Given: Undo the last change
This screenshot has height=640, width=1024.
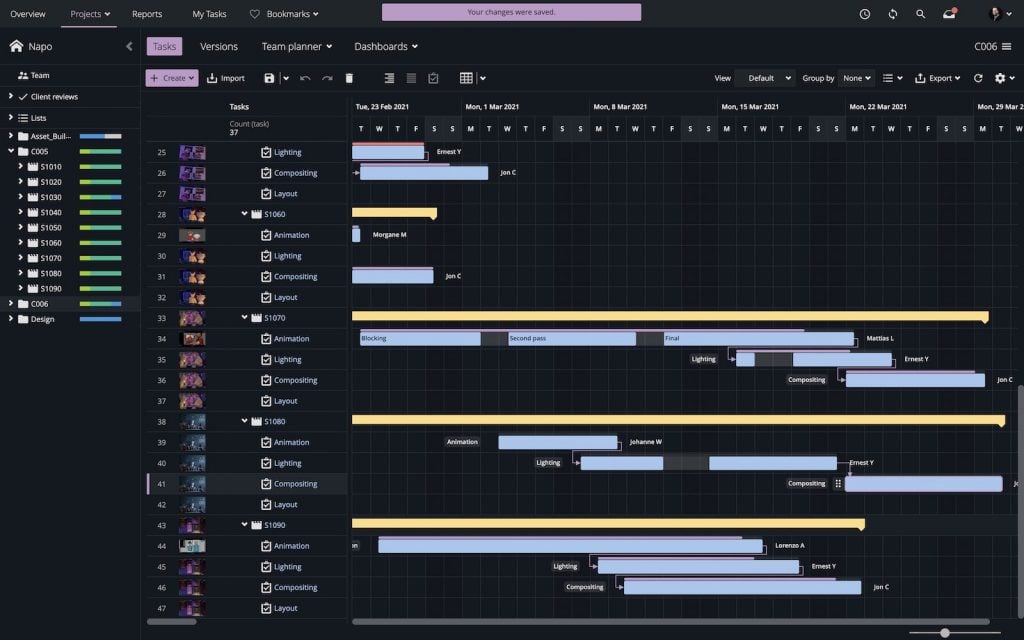Looking at the screenshot, I should click(305, 78).
